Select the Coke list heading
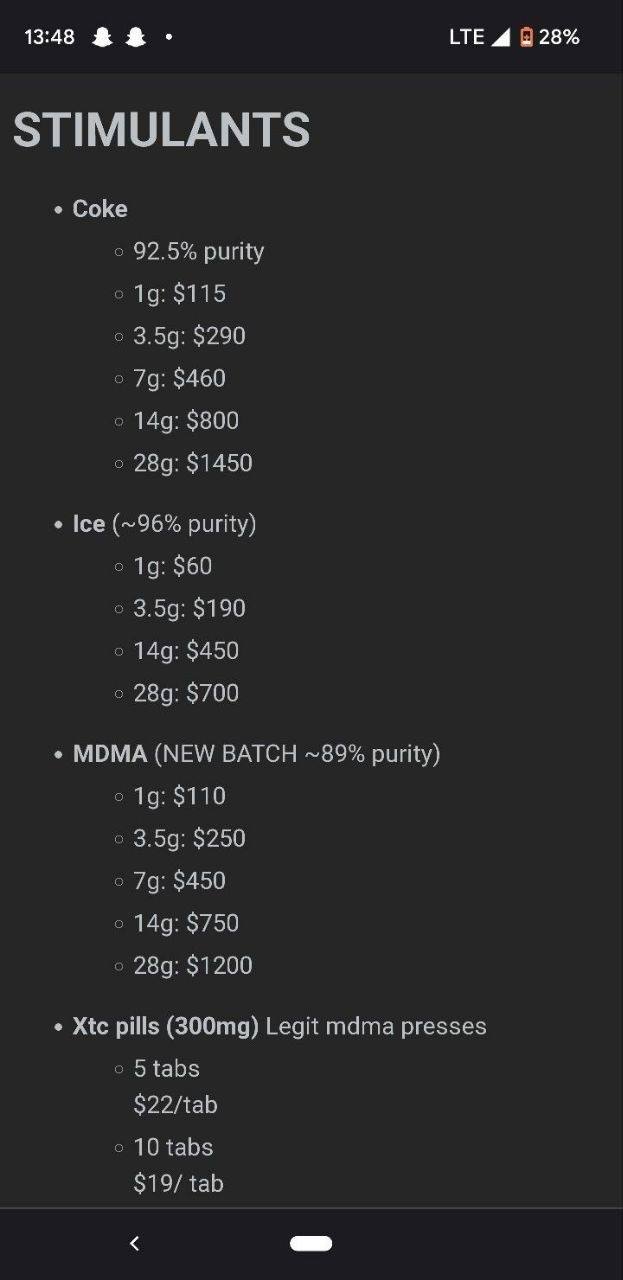The image size is (623, 1280). coord(100,209)
